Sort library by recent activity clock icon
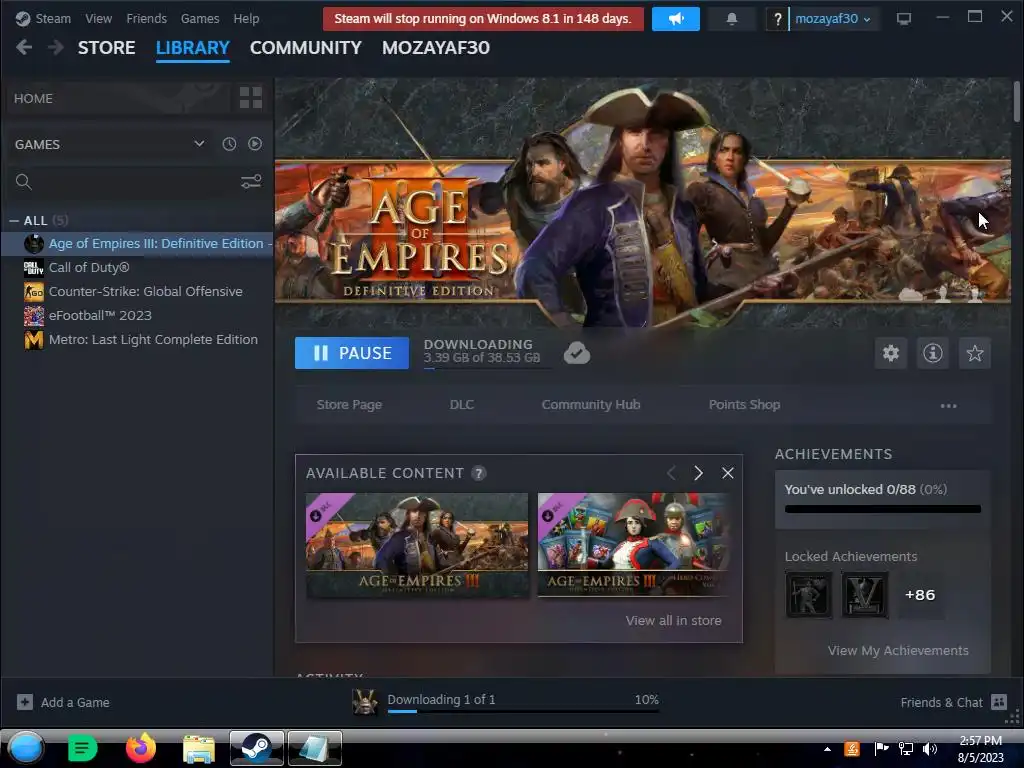 tap(229, 144)
